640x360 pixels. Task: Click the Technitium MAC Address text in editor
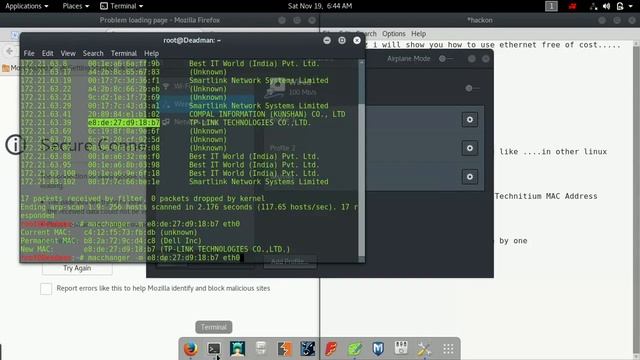546,196
